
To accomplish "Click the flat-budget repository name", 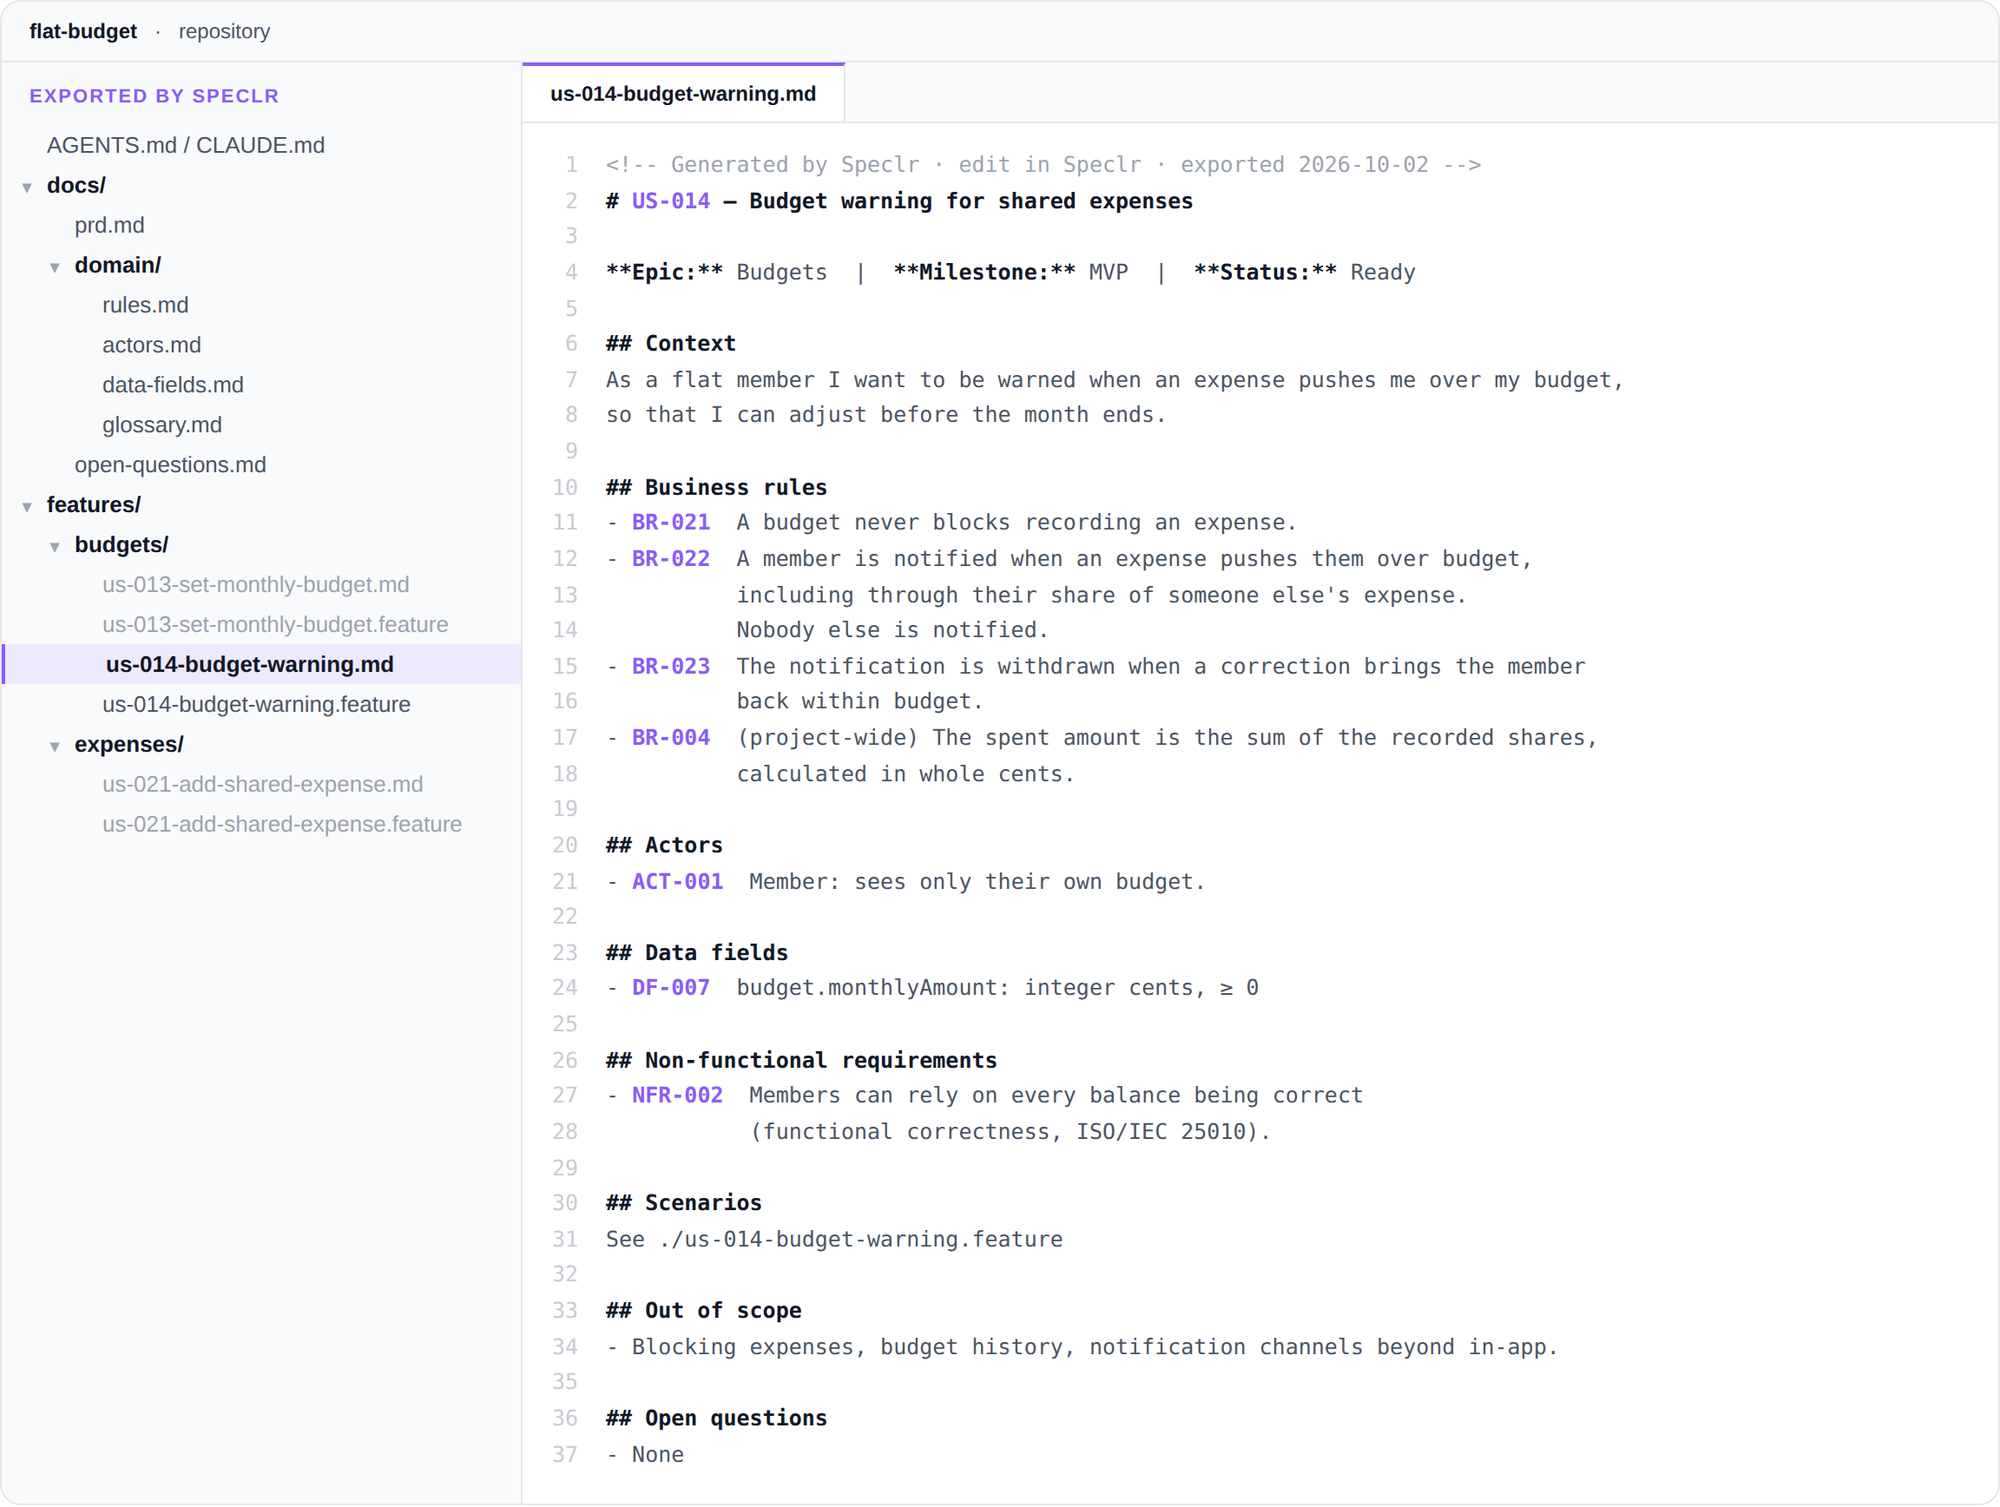I will (x=83, y=31).
